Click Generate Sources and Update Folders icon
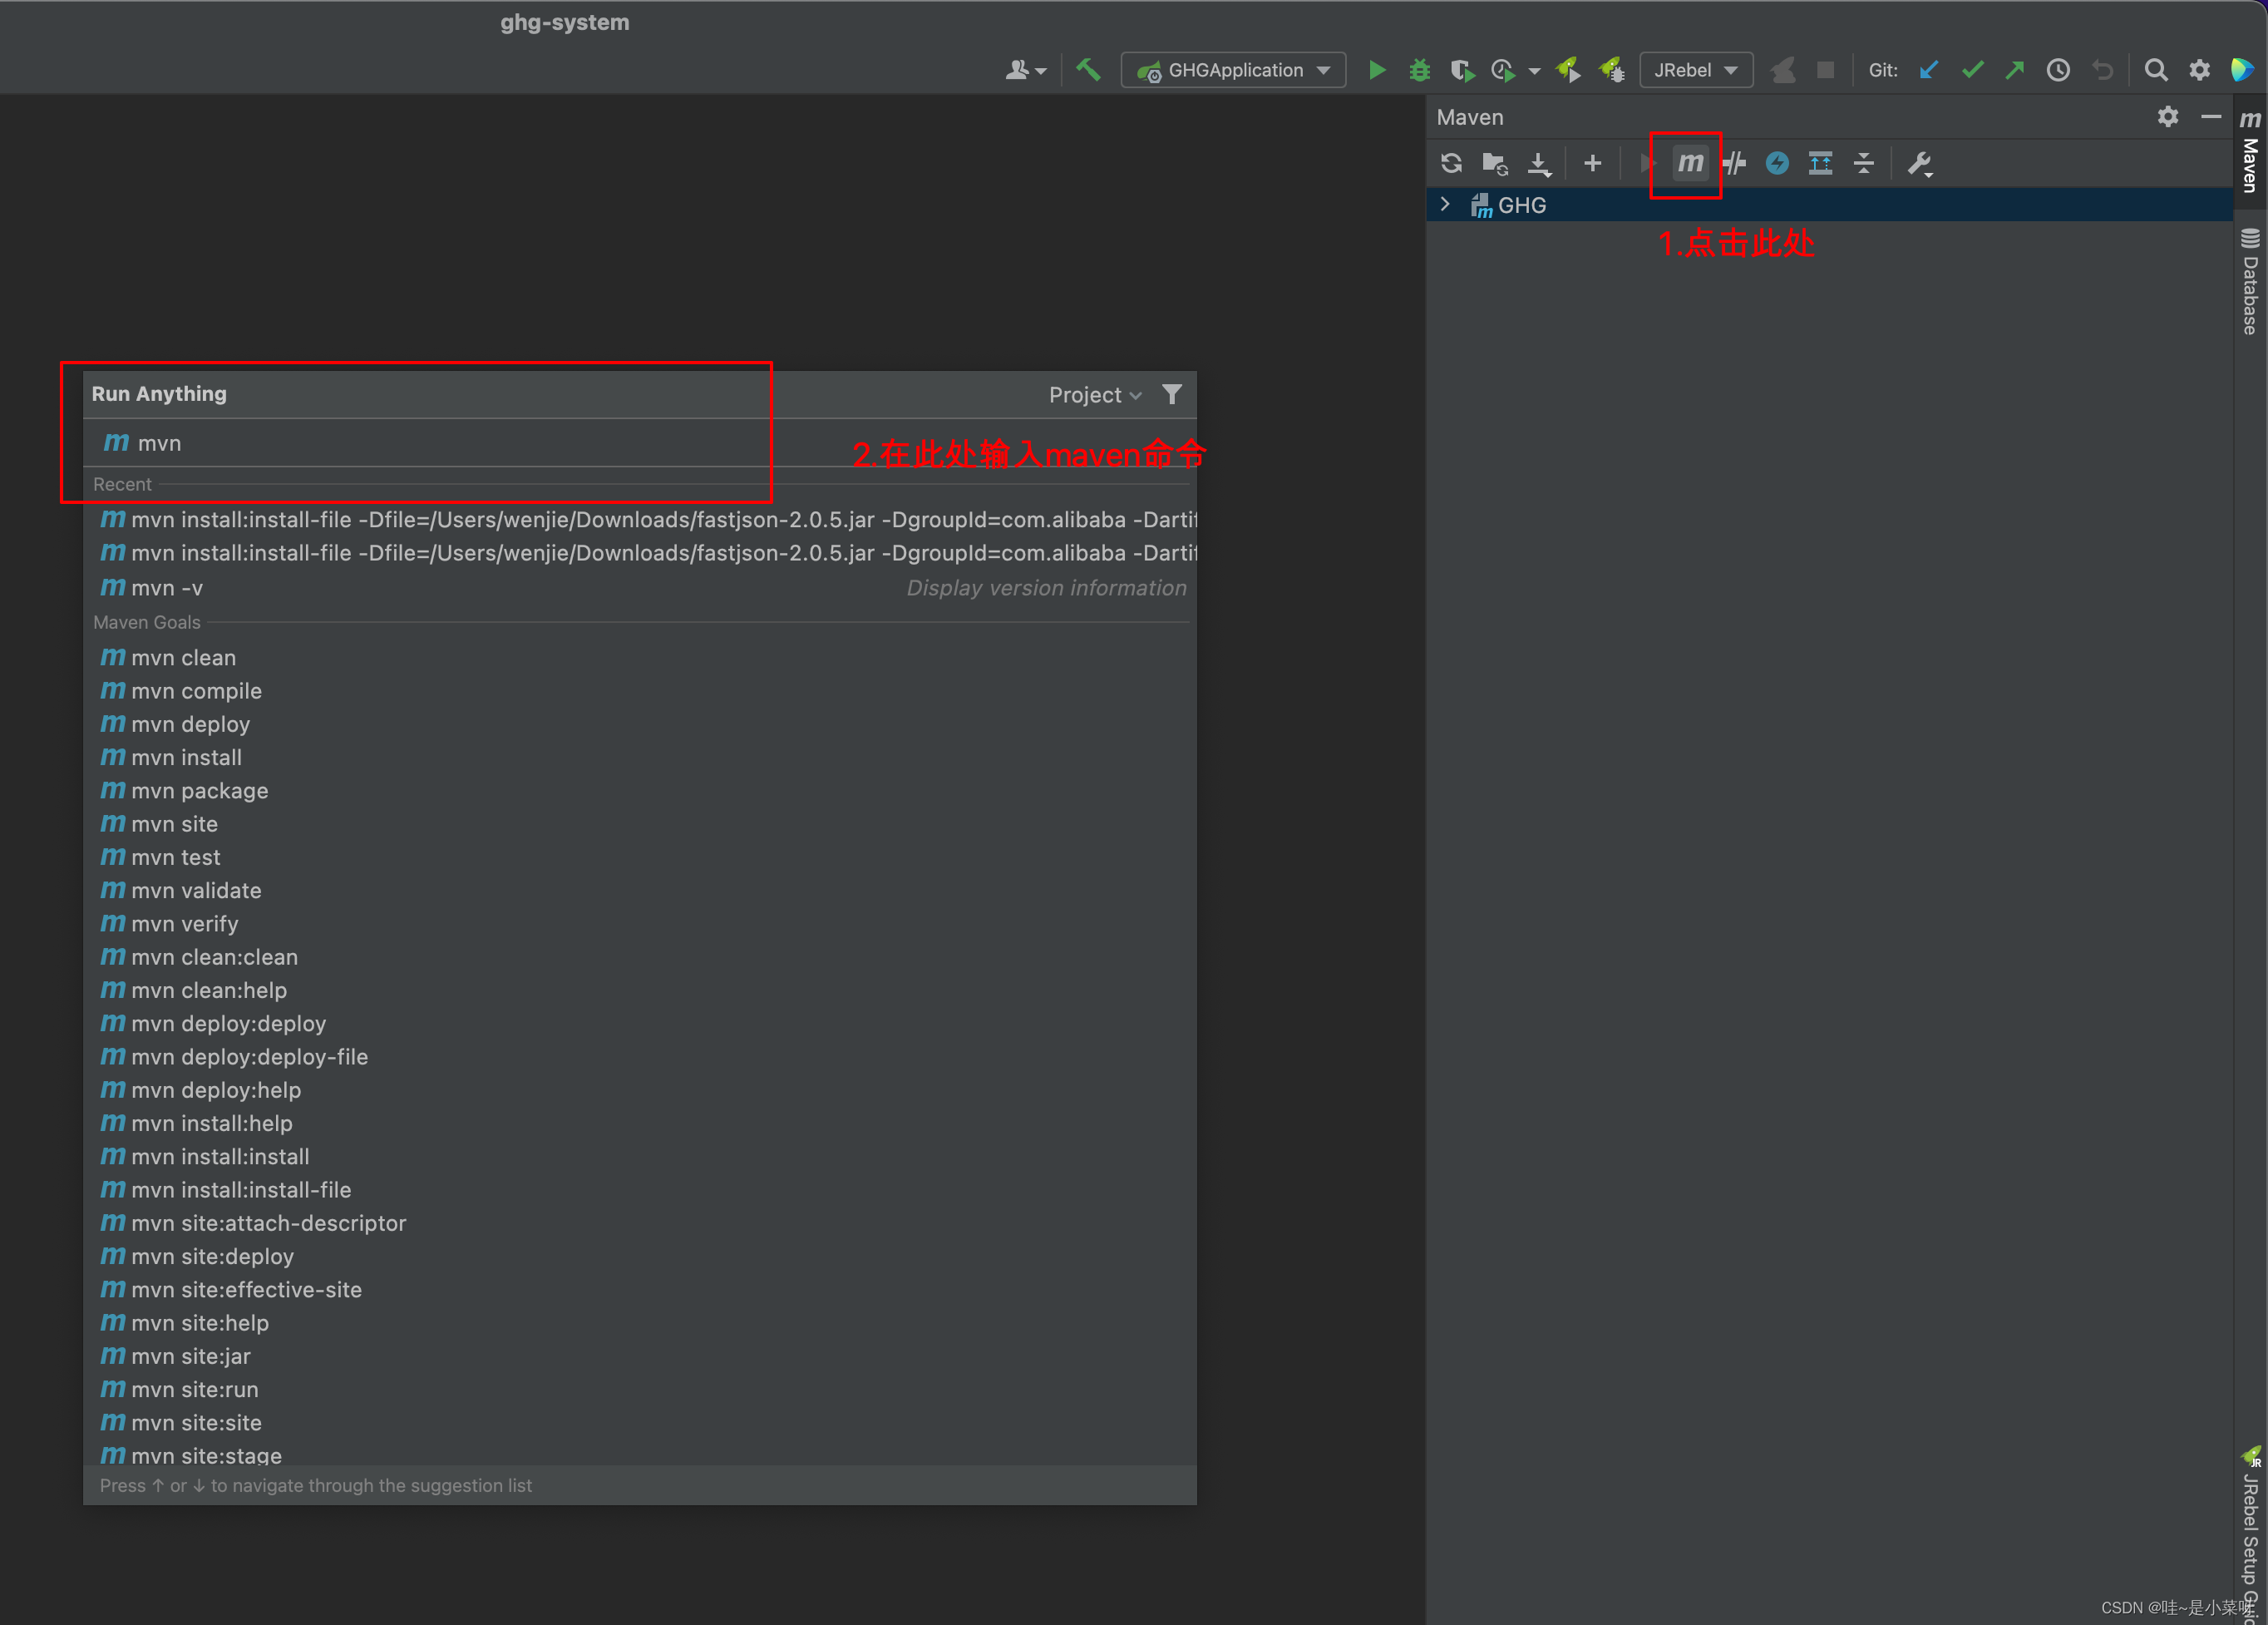Image resolution: width=2268 pixels, height=1625 pixels. 1495,163
